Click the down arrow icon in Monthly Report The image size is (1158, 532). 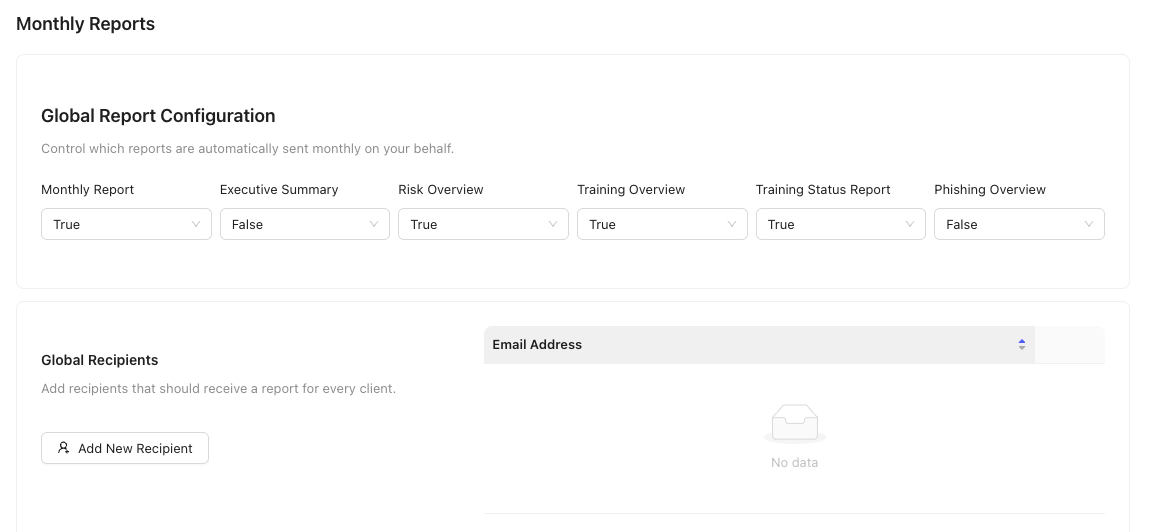click(196, 225)
